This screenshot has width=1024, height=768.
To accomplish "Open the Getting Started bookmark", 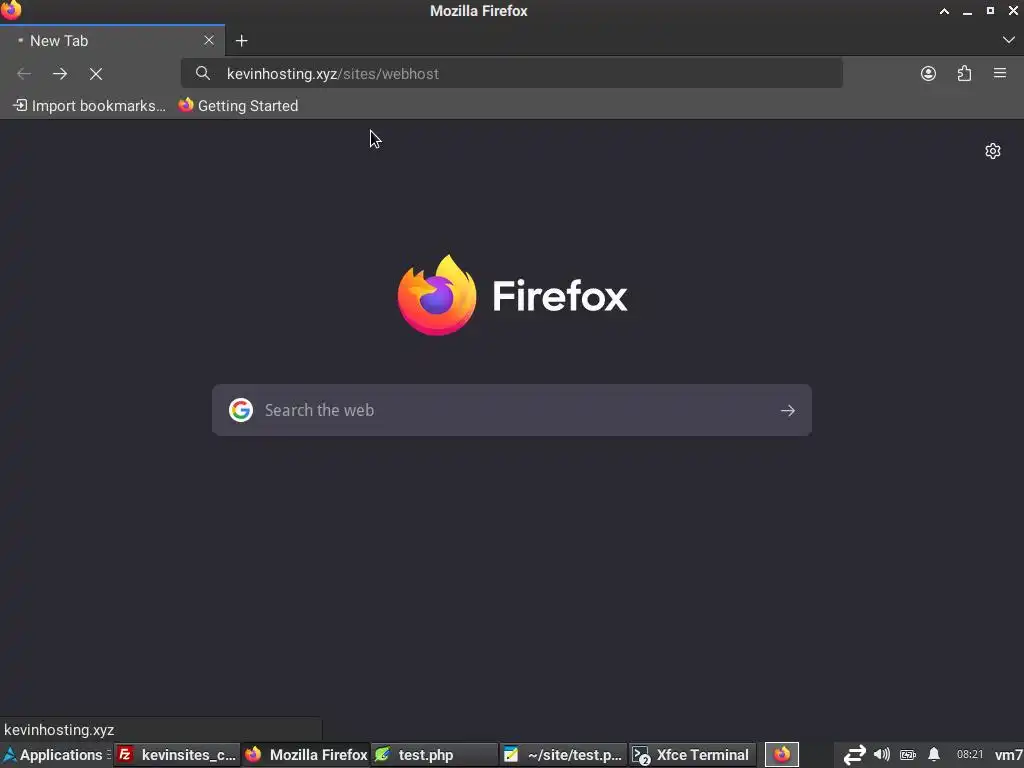I will pos(238,106).
